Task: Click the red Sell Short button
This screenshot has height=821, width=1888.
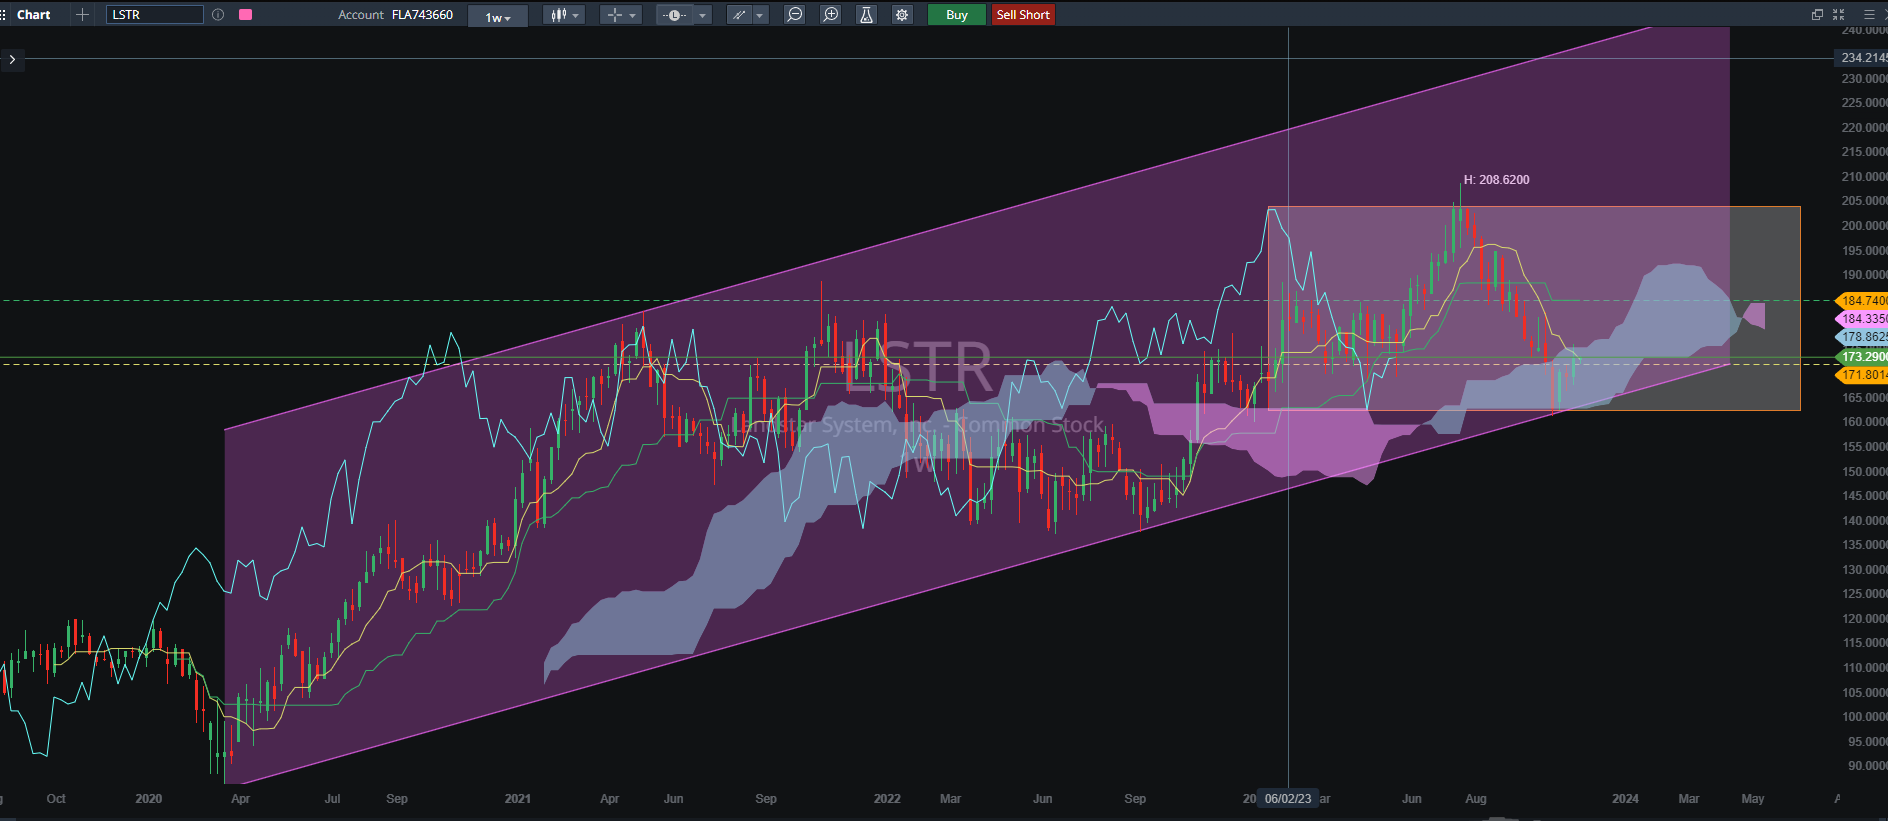Action: click(1023, 15)
